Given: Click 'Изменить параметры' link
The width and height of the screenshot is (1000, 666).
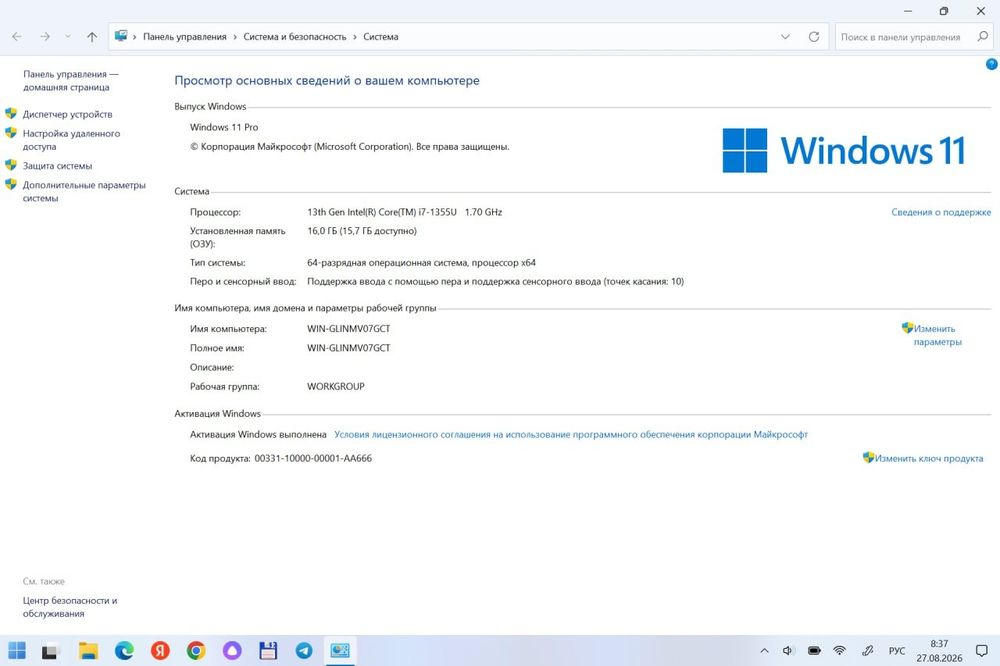Looking at the screenshot, I should click(937, 335).
